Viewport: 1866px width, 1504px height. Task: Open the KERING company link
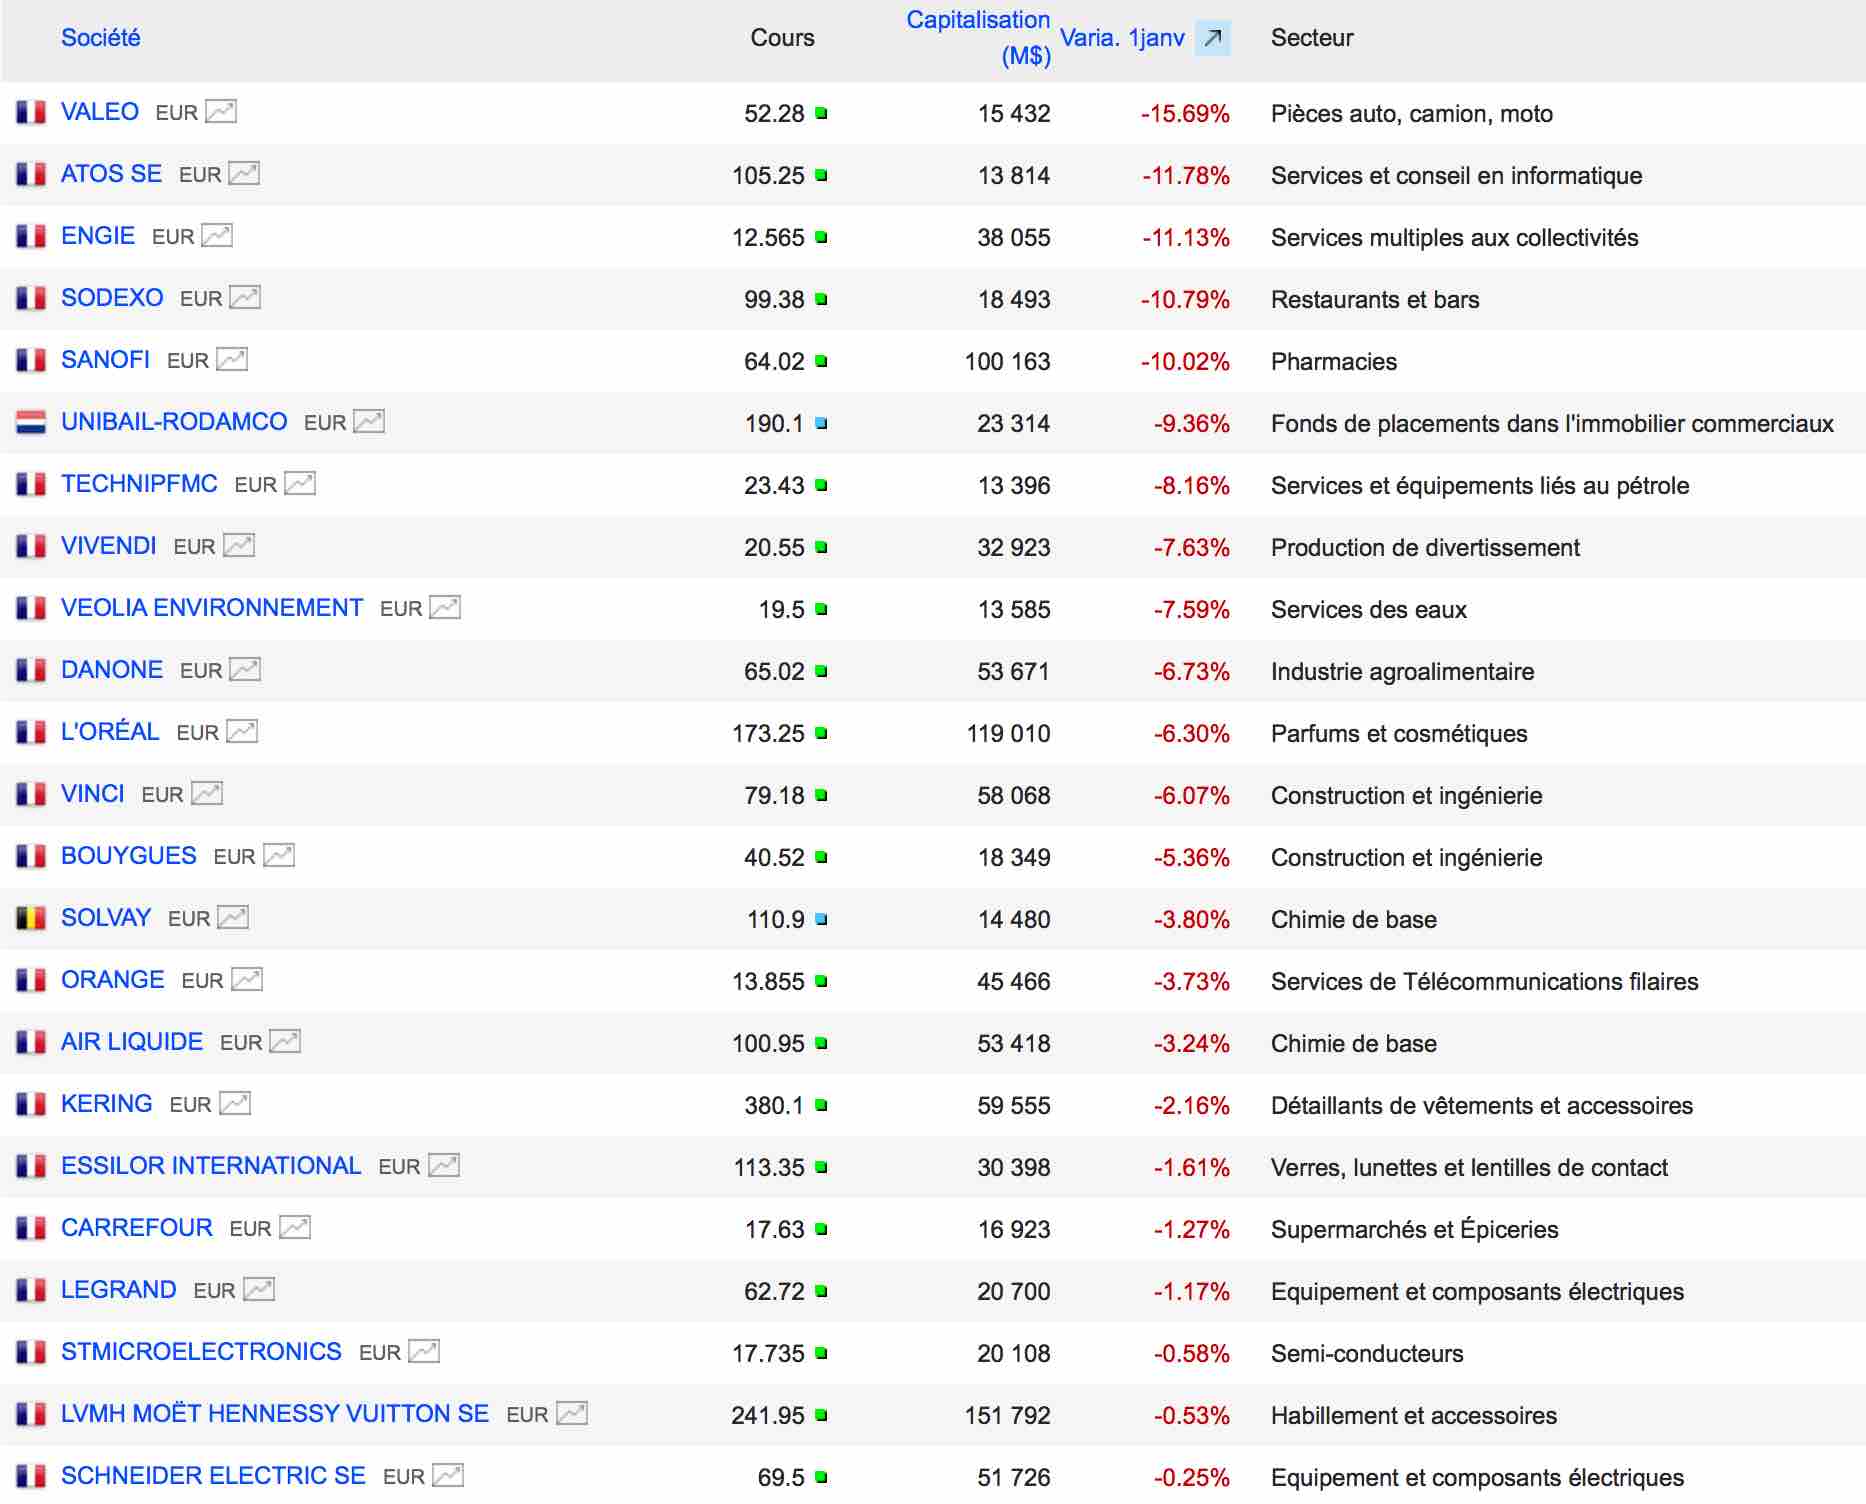click(107, 1103)
